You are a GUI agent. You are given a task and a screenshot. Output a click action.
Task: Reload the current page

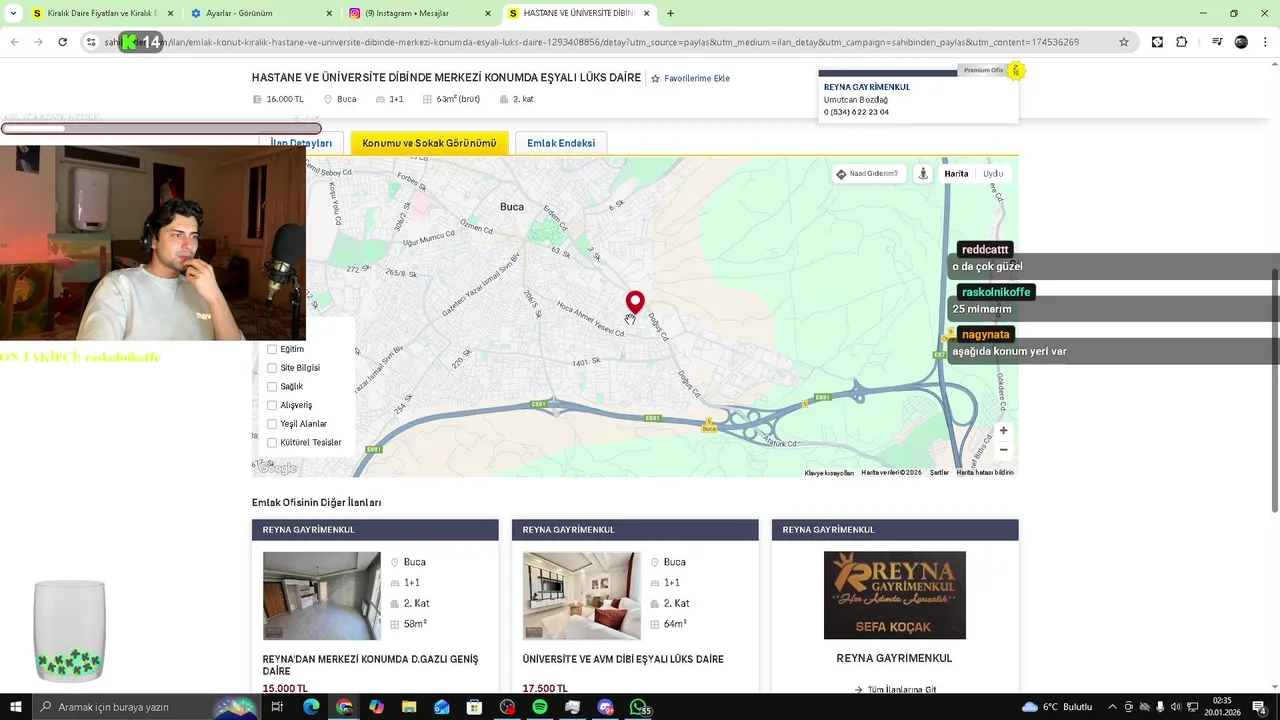coord(62,42)
